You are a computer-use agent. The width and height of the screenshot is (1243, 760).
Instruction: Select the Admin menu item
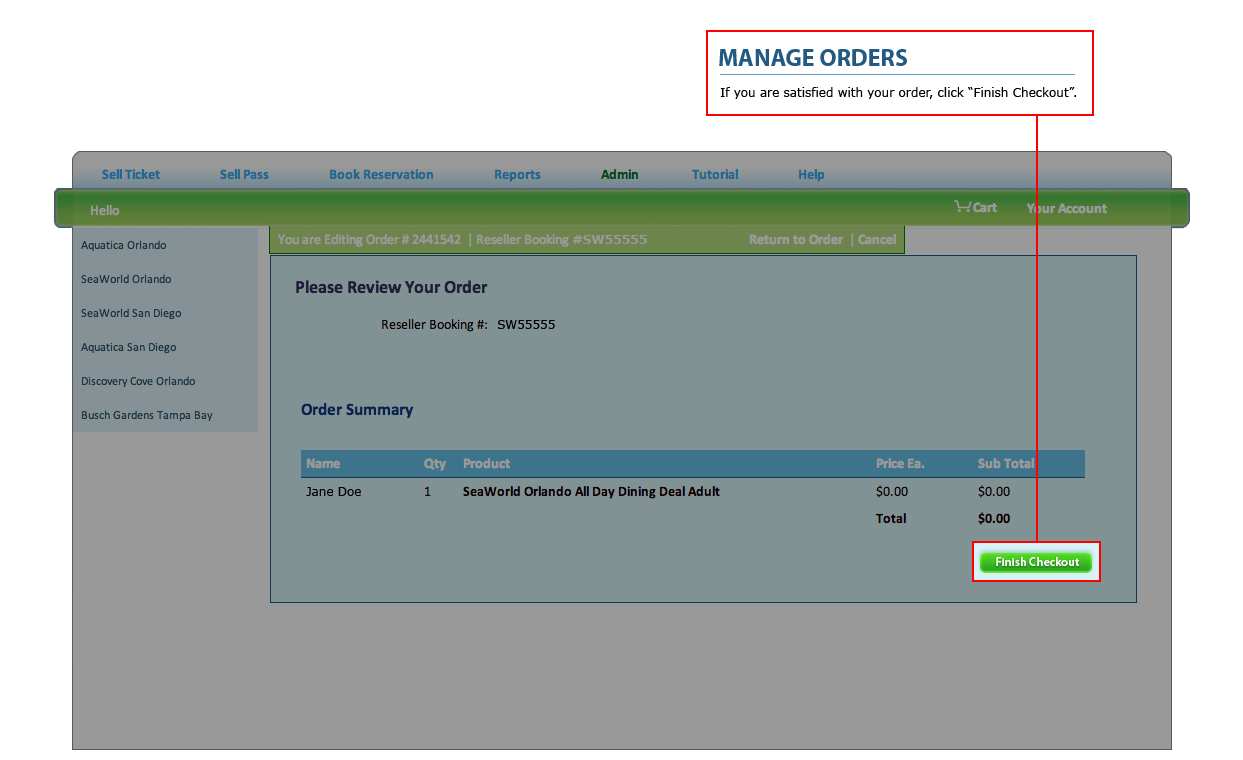[x=619, y=174]
